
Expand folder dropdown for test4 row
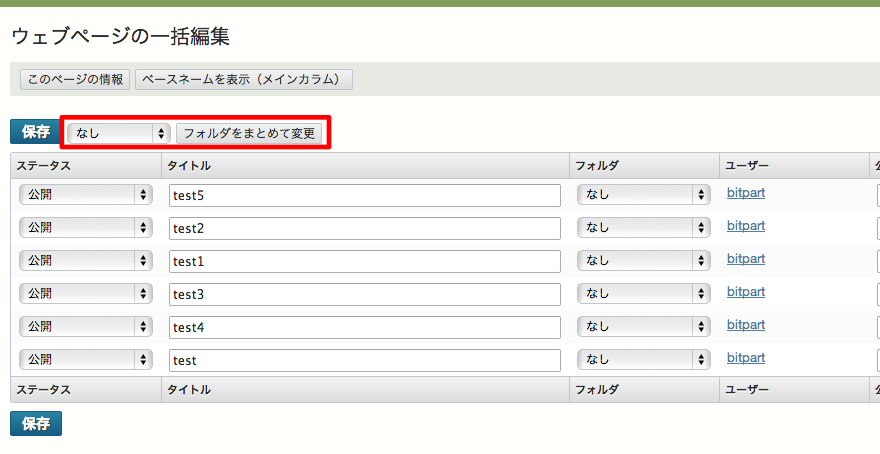point(644,327)
